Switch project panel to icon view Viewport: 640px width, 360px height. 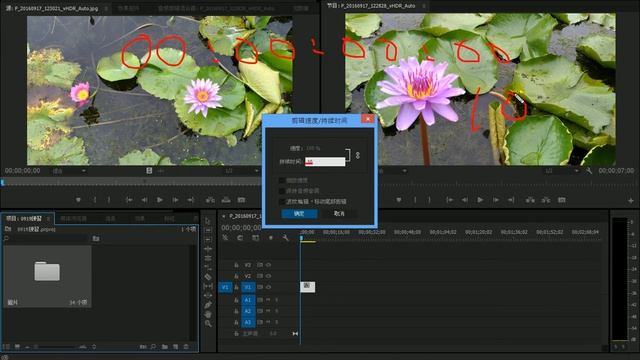[17, 347]
